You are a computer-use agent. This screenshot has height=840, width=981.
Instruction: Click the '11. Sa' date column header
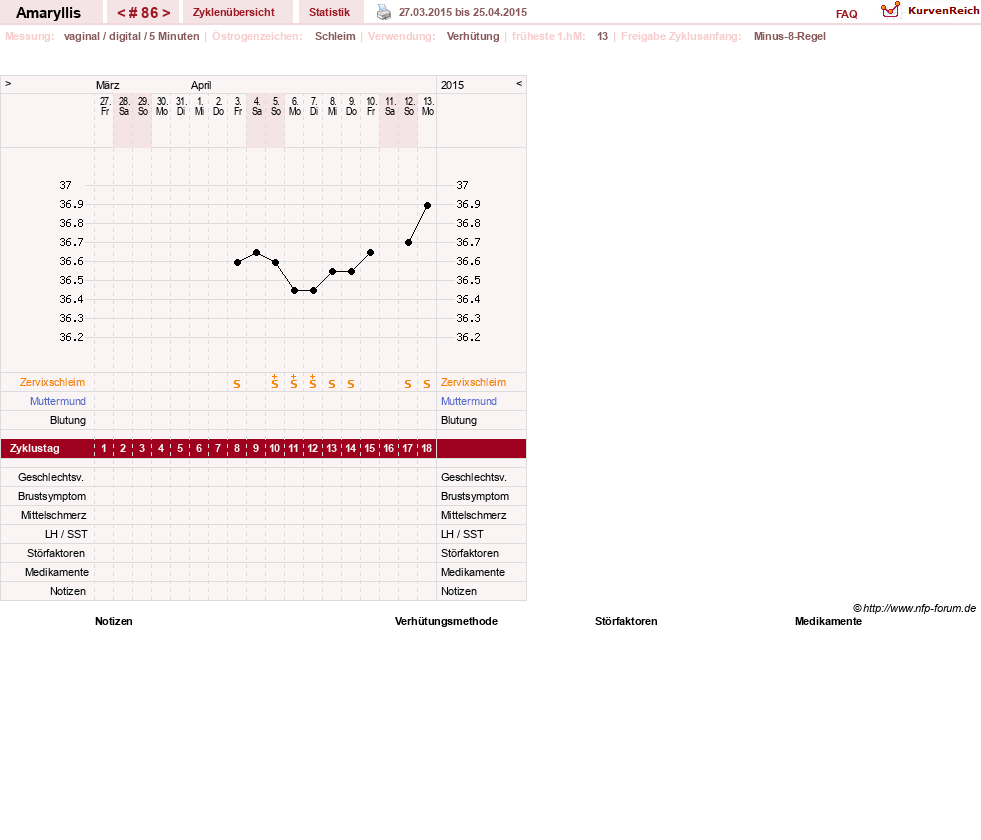[390, 106]
